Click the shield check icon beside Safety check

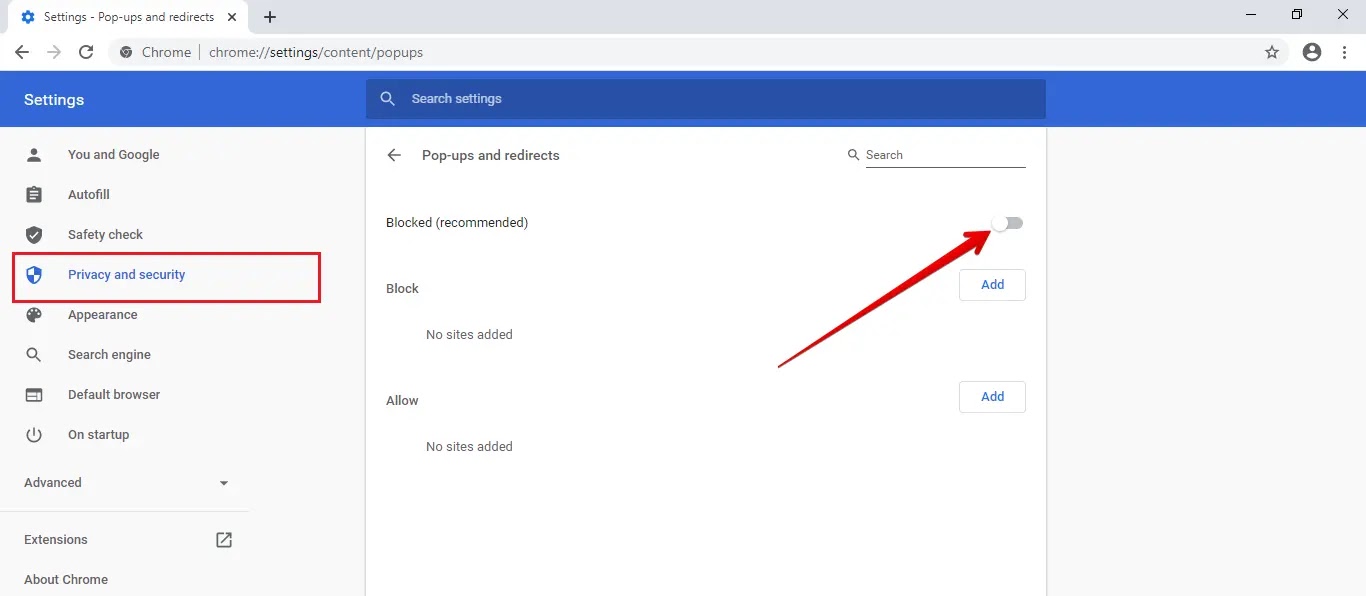[34, 235]
